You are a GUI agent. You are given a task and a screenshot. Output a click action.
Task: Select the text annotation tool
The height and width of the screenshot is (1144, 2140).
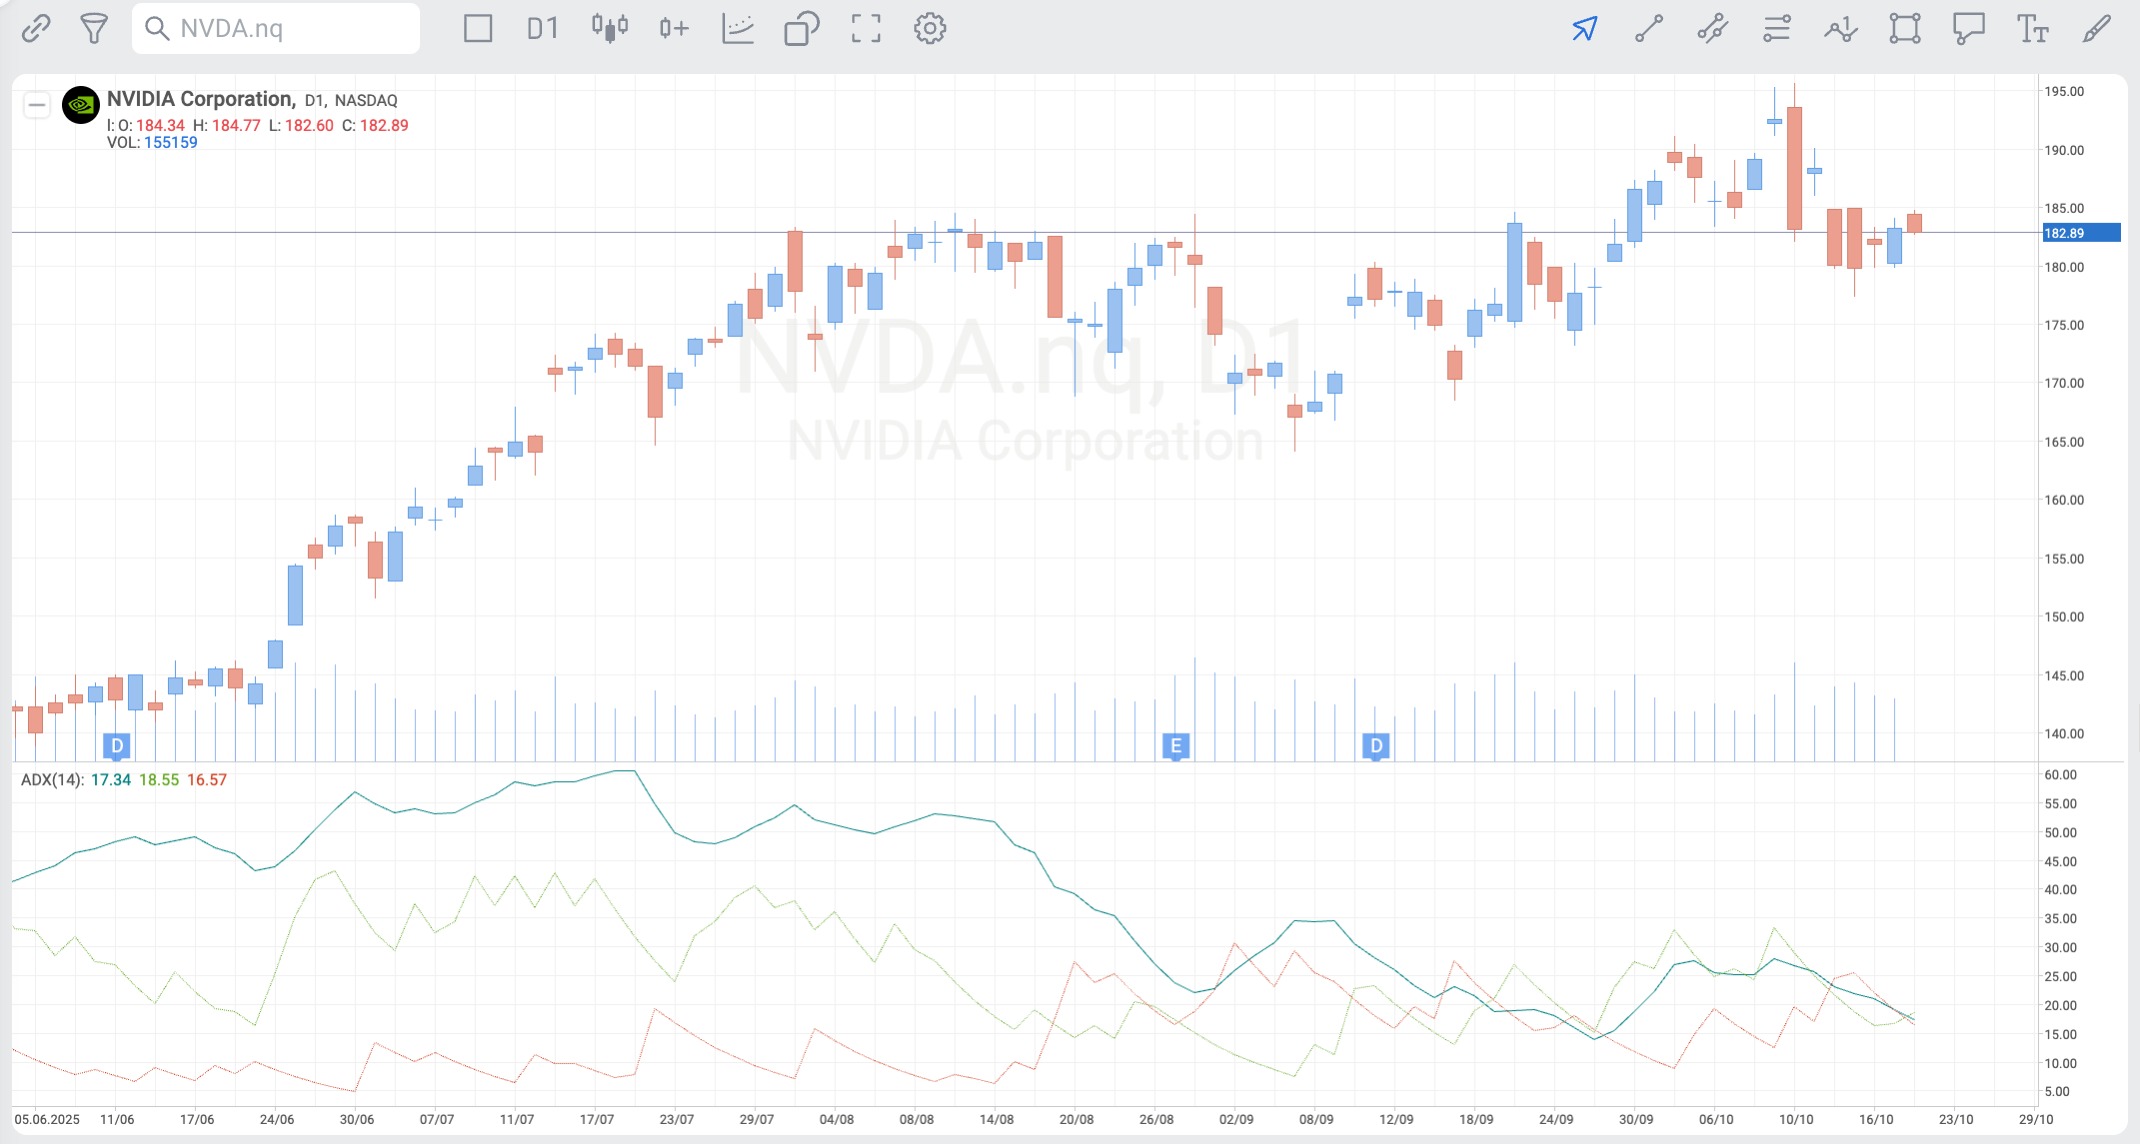pos(2032,28)
